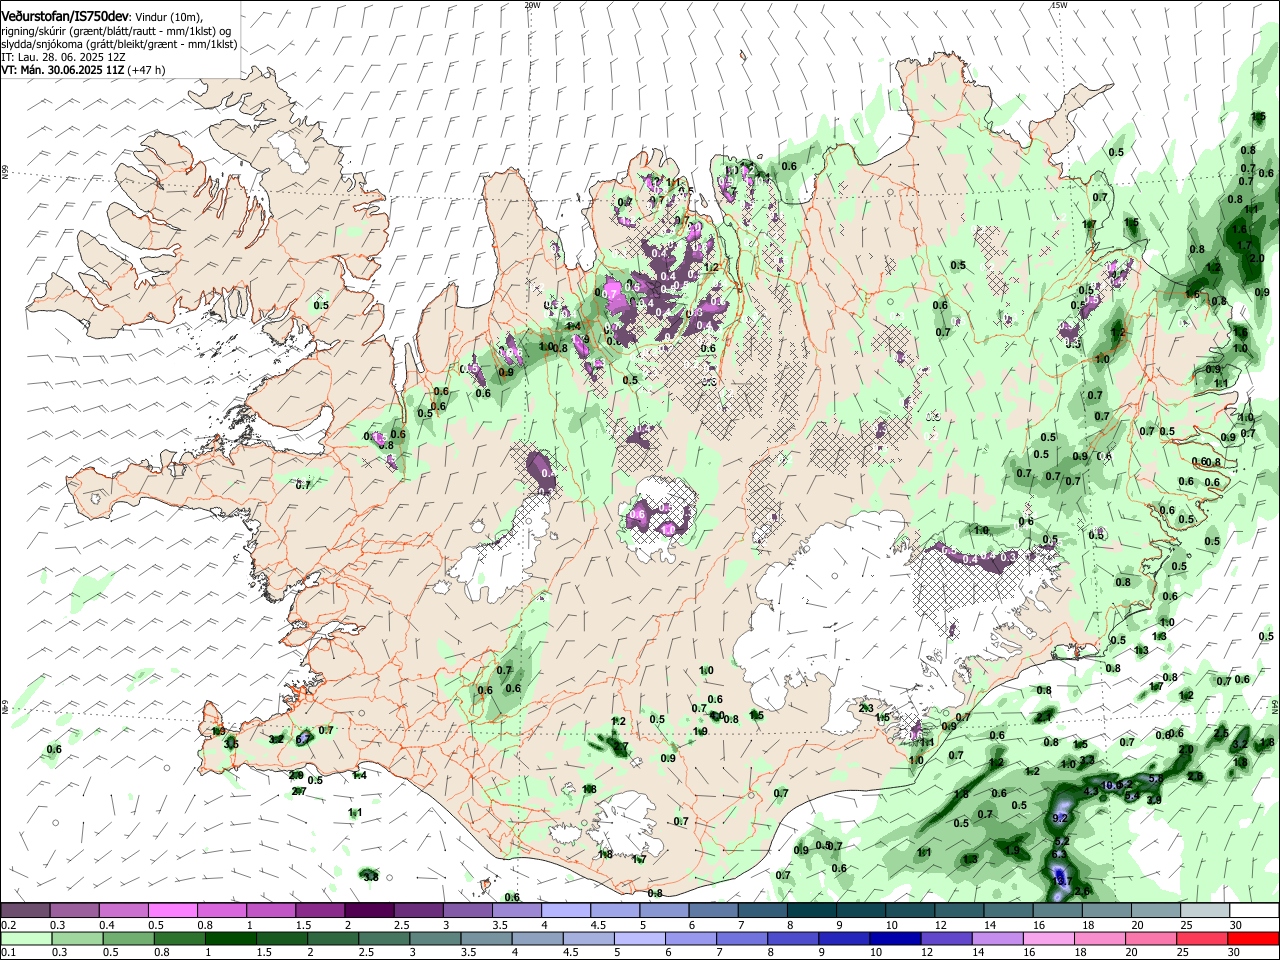
Task: Click the 4.3 rainfall value on map
Action: point(1090,791)
